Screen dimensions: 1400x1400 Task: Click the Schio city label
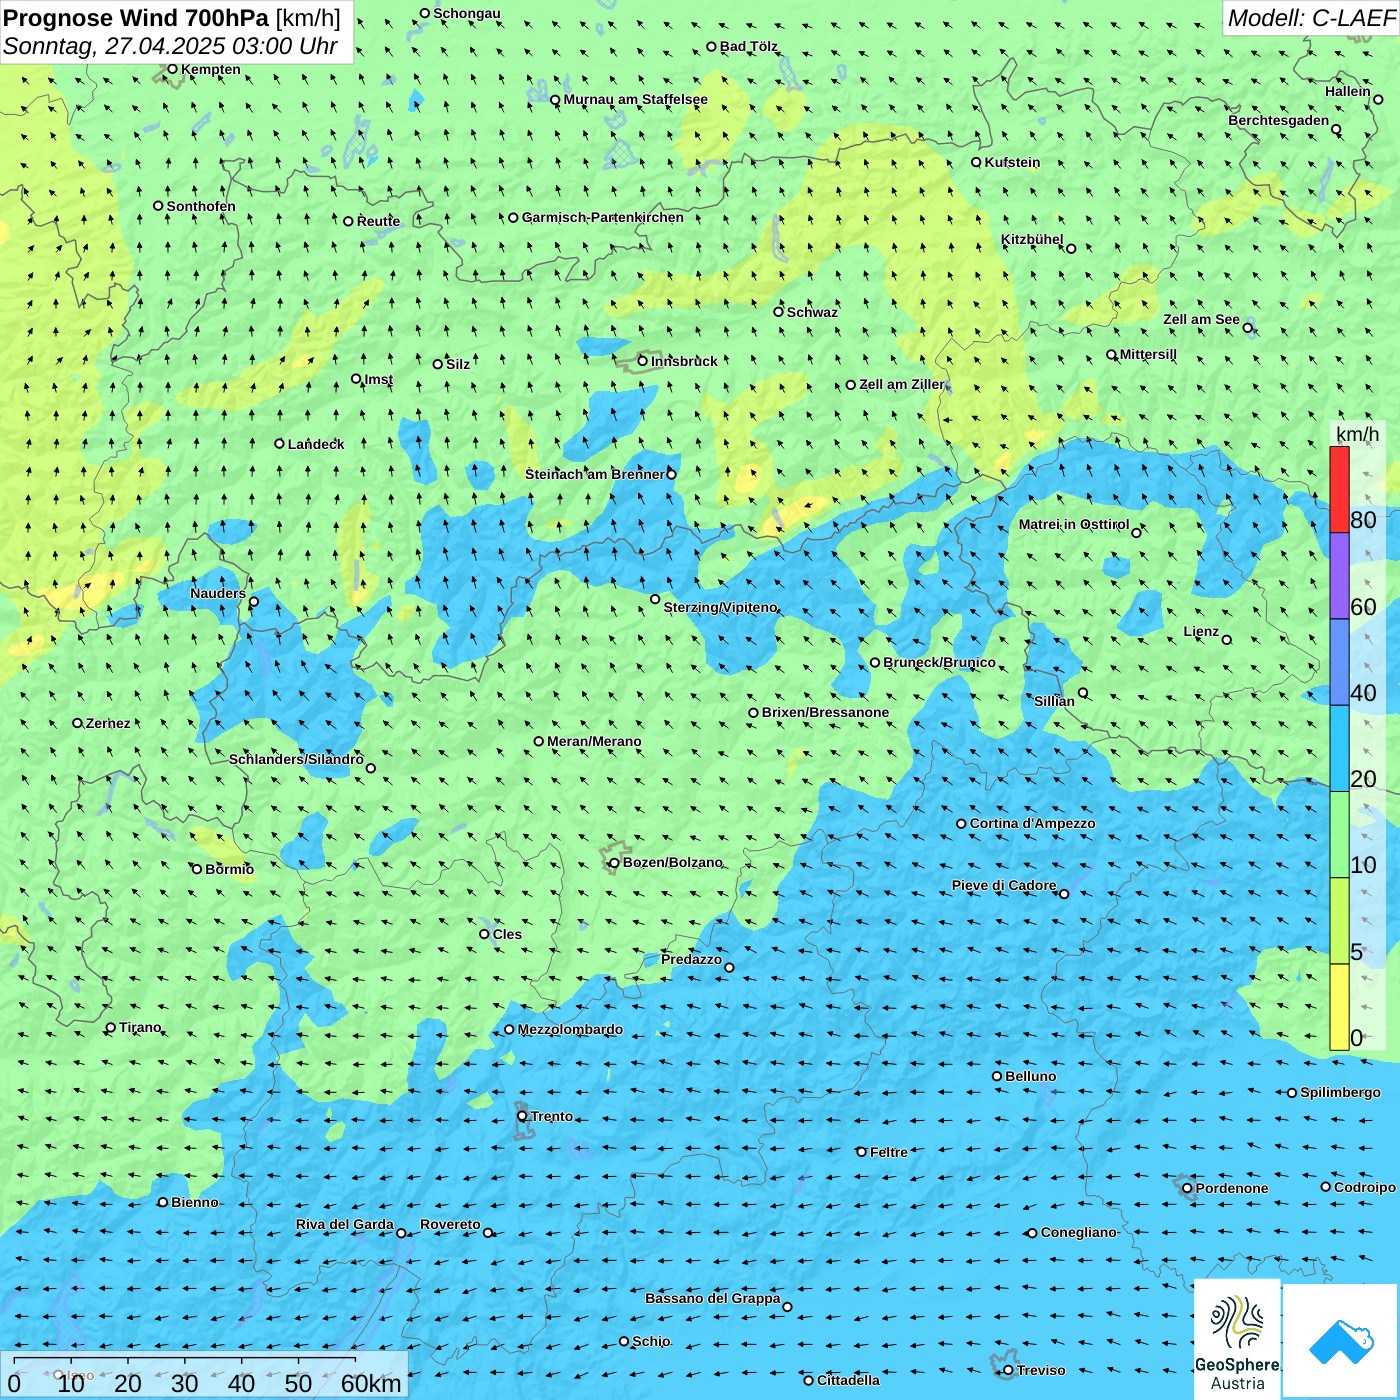pyautogui.click(x=651, y=1341)
